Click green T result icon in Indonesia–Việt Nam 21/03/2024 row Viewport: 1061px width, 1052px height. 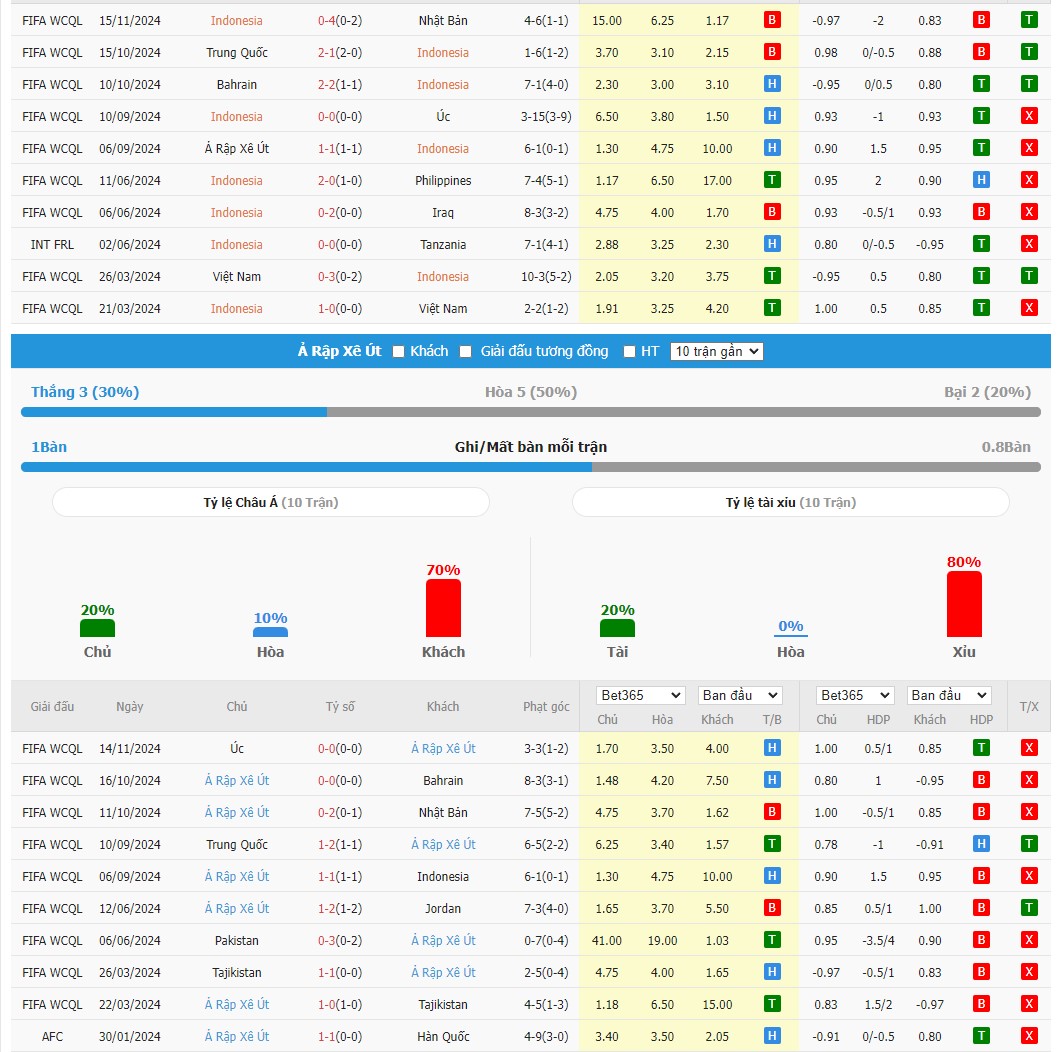pyautogui.click(x=771, y=308)
